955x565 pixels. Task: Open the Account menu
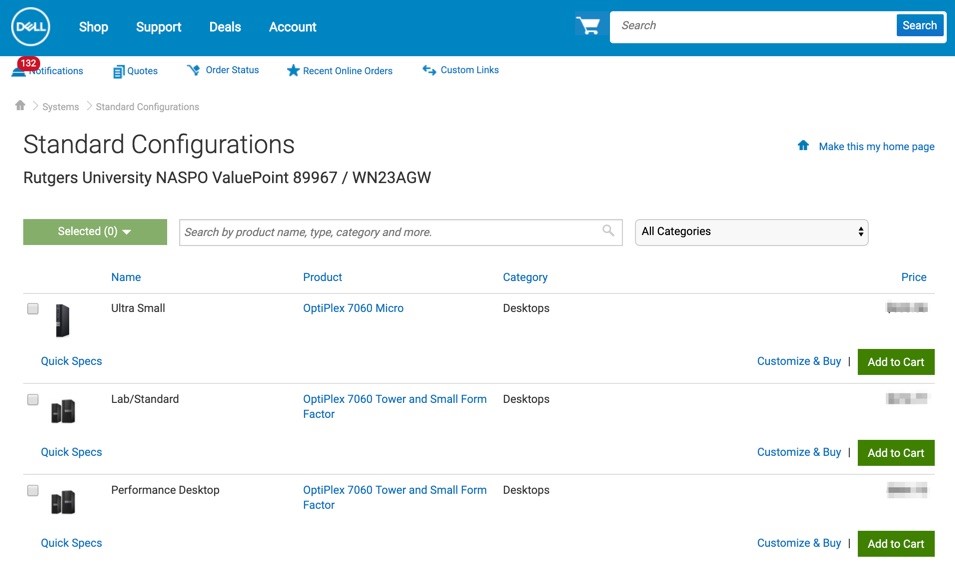[292, 27]
